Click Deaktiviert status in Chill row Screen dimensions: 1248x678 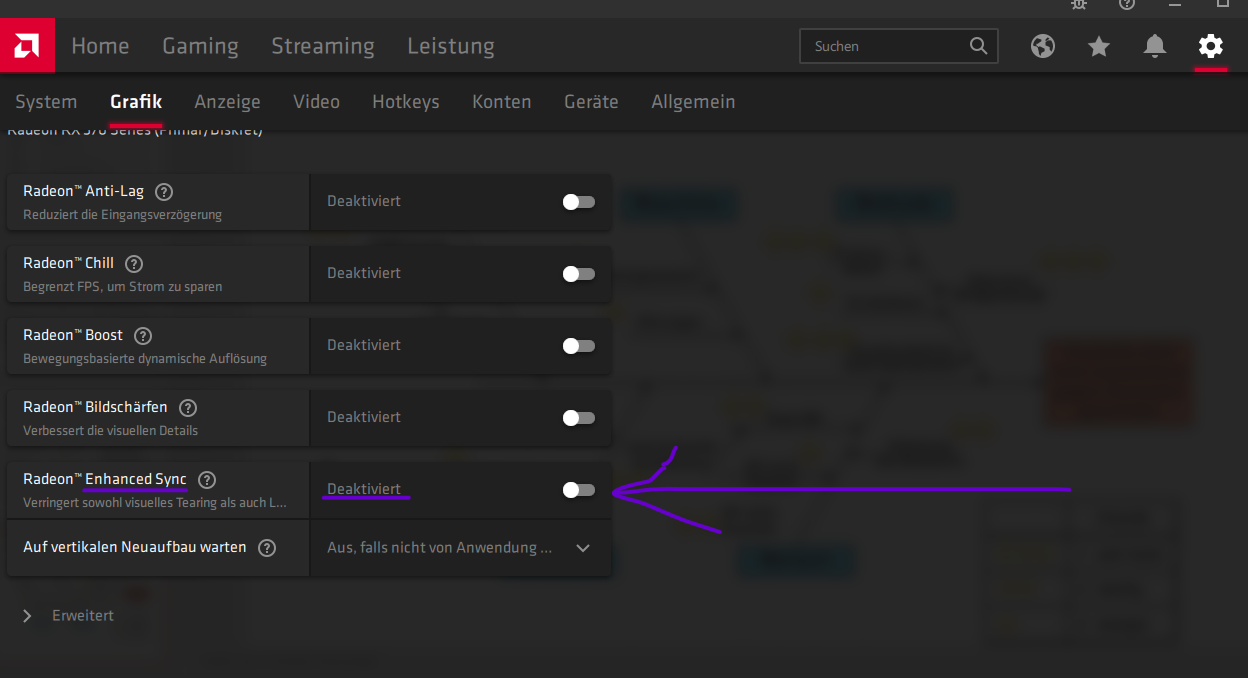click(364, 273)
